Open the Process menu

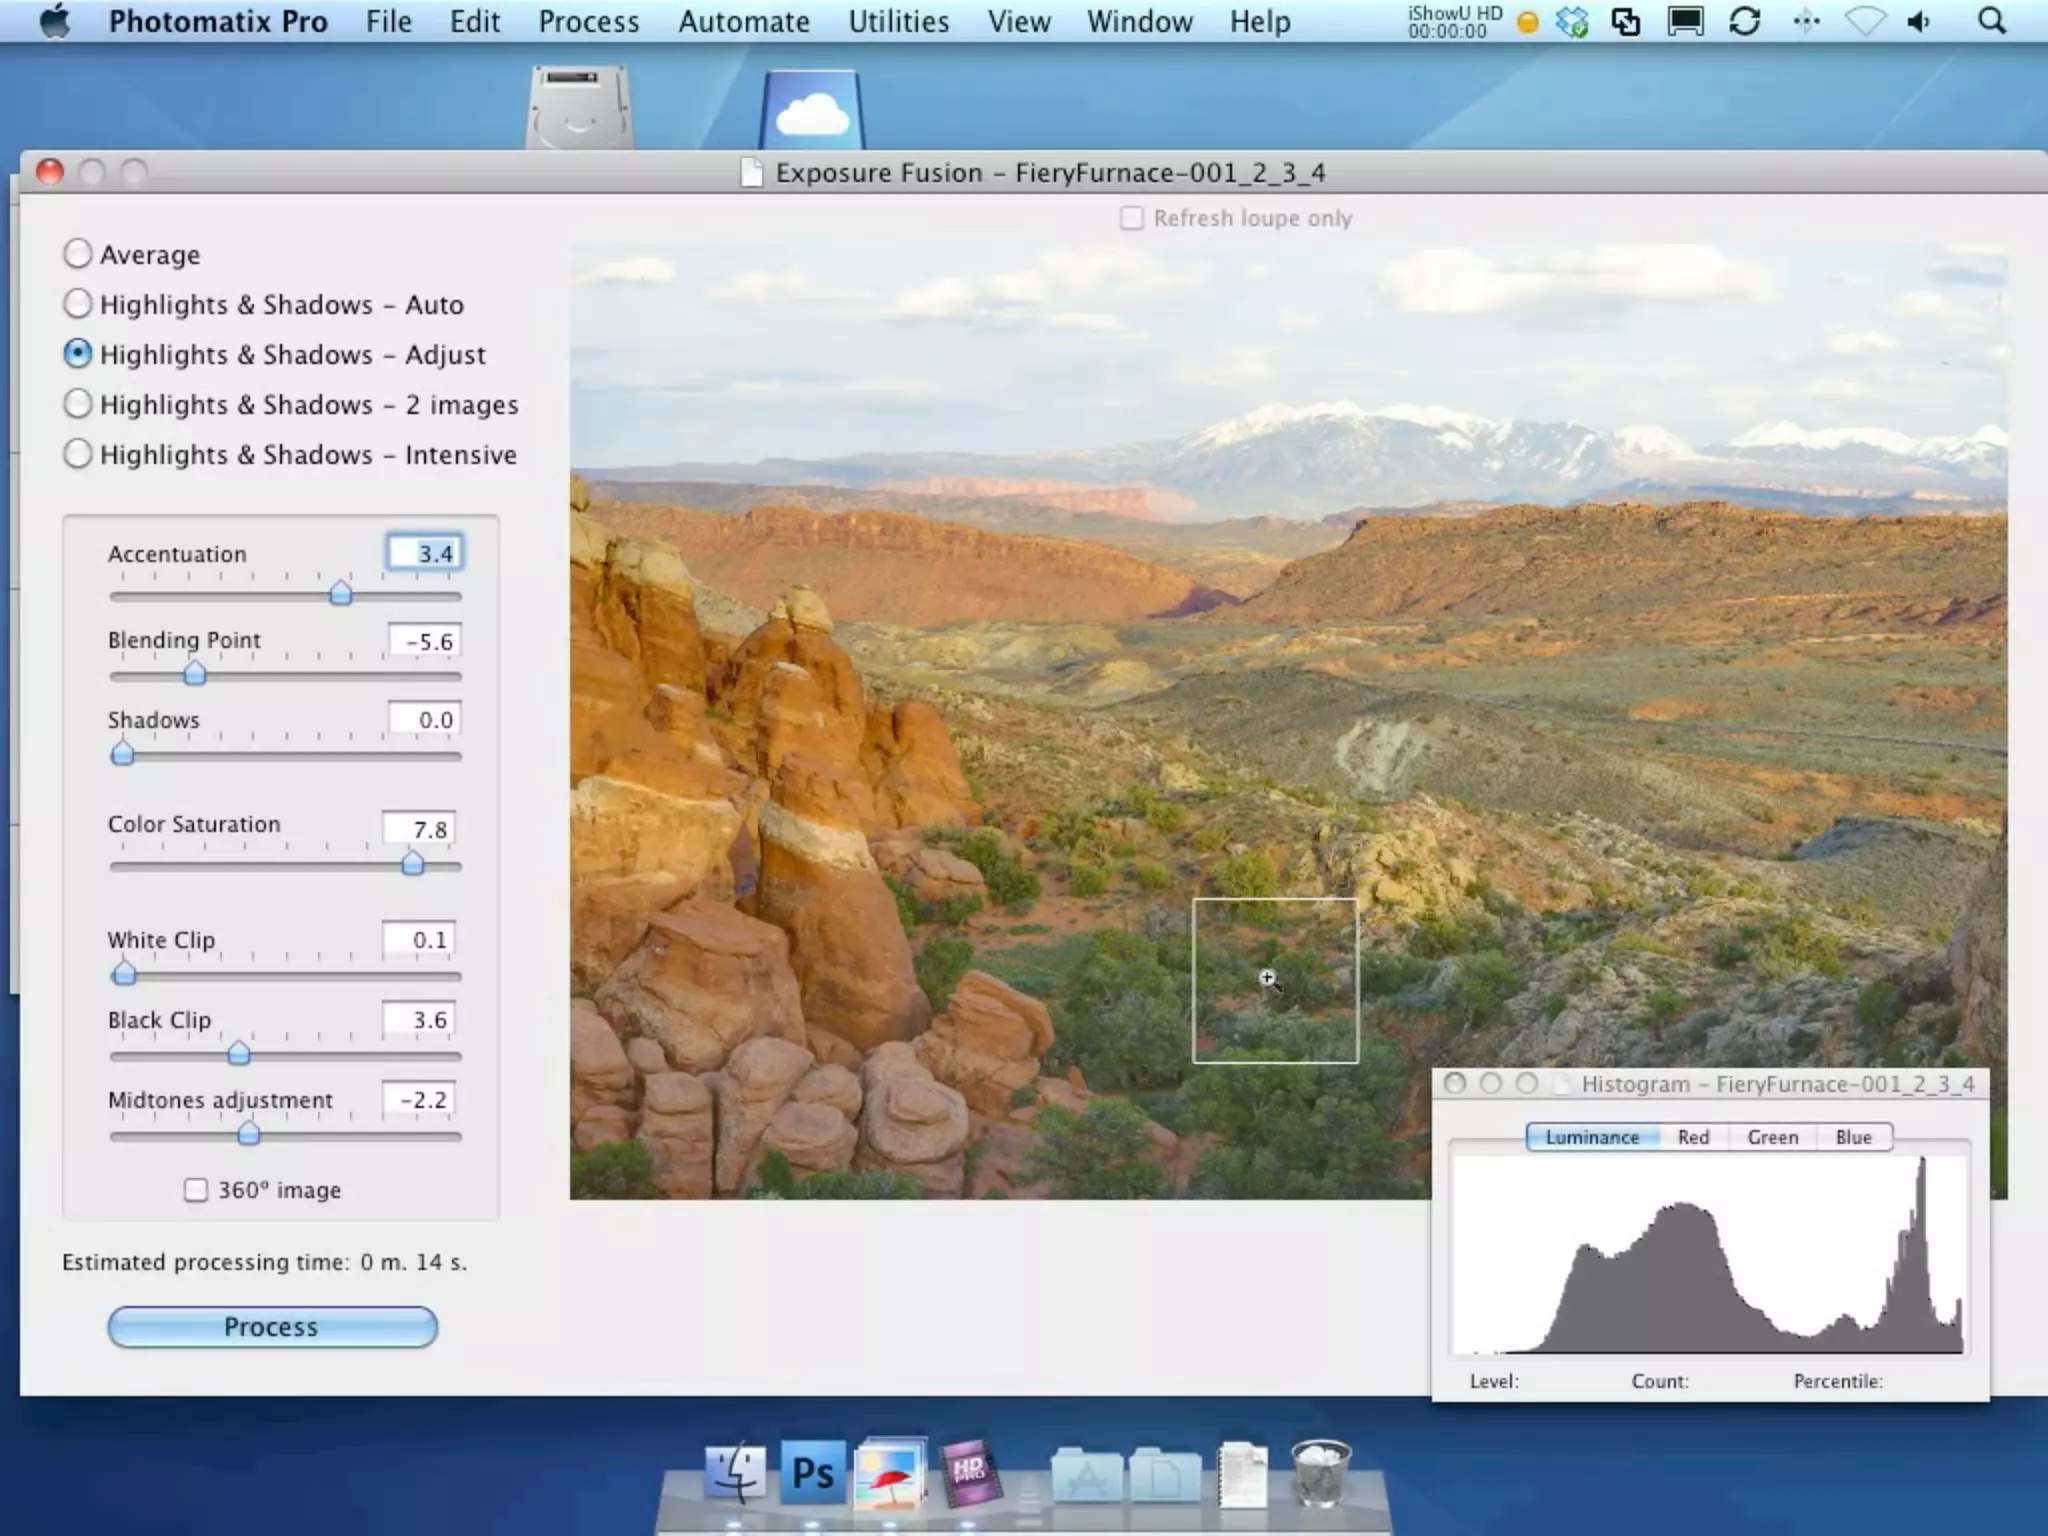point(588,22)
